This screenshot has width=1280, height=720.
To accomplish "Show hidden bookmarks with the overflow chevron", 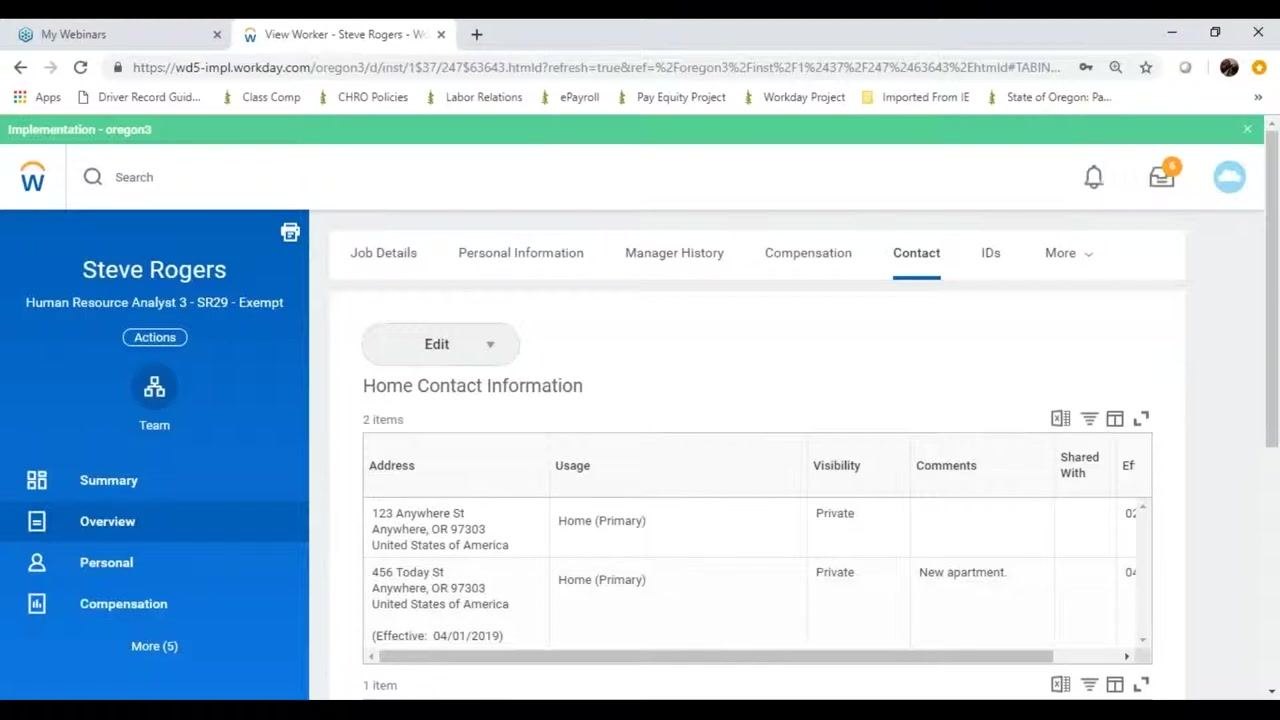I will (x=1258, y=97).
